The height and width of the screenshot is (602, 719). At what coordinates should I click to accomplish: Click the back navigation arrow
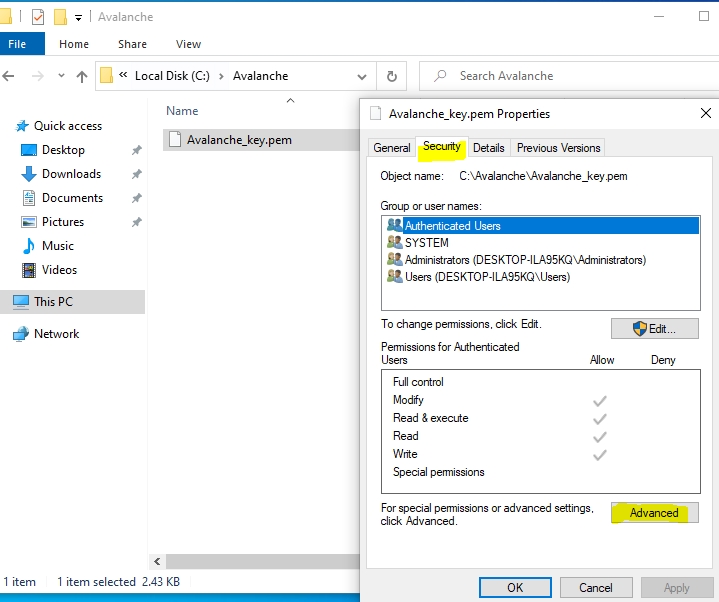(x=10, y=76)
